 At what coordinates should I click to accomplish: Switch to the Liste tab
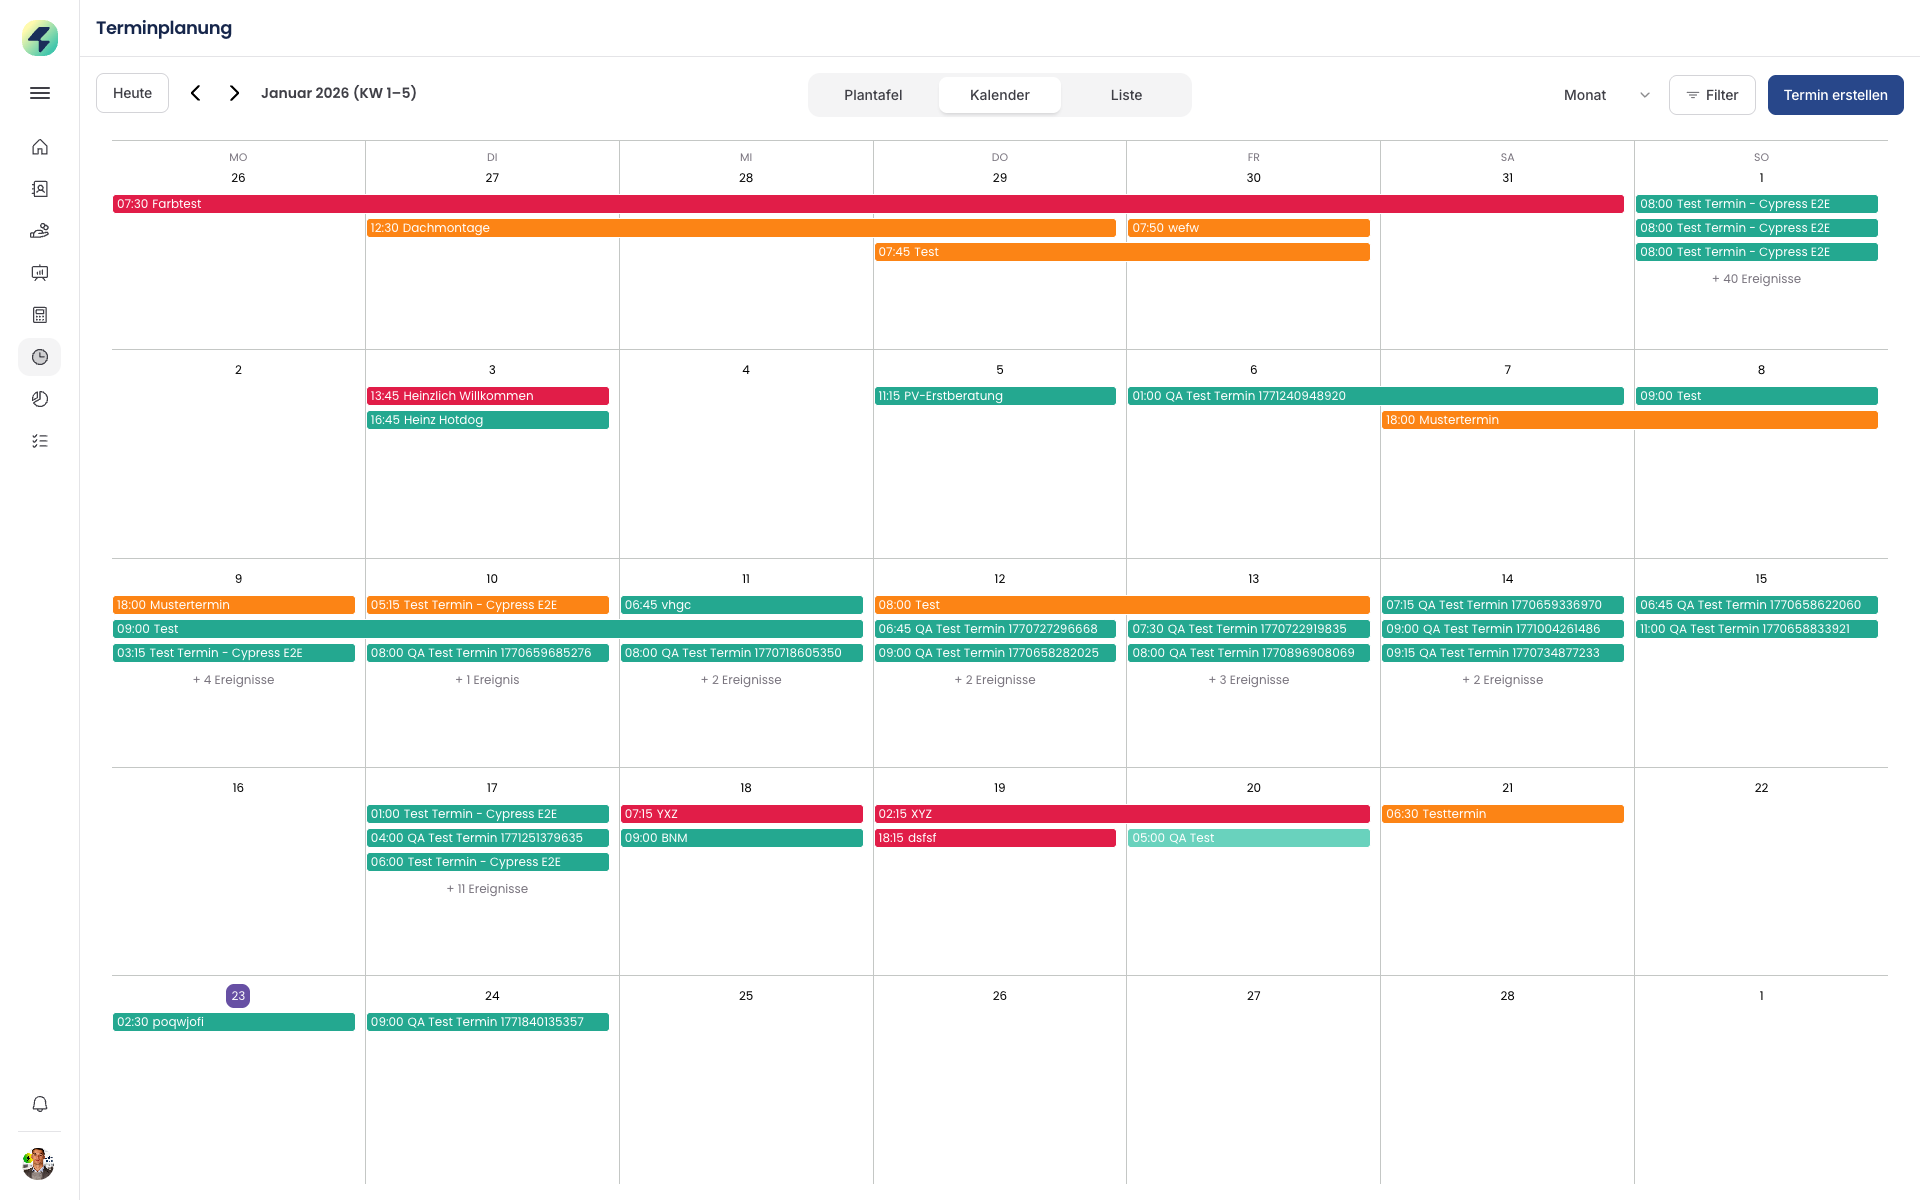1126,95
